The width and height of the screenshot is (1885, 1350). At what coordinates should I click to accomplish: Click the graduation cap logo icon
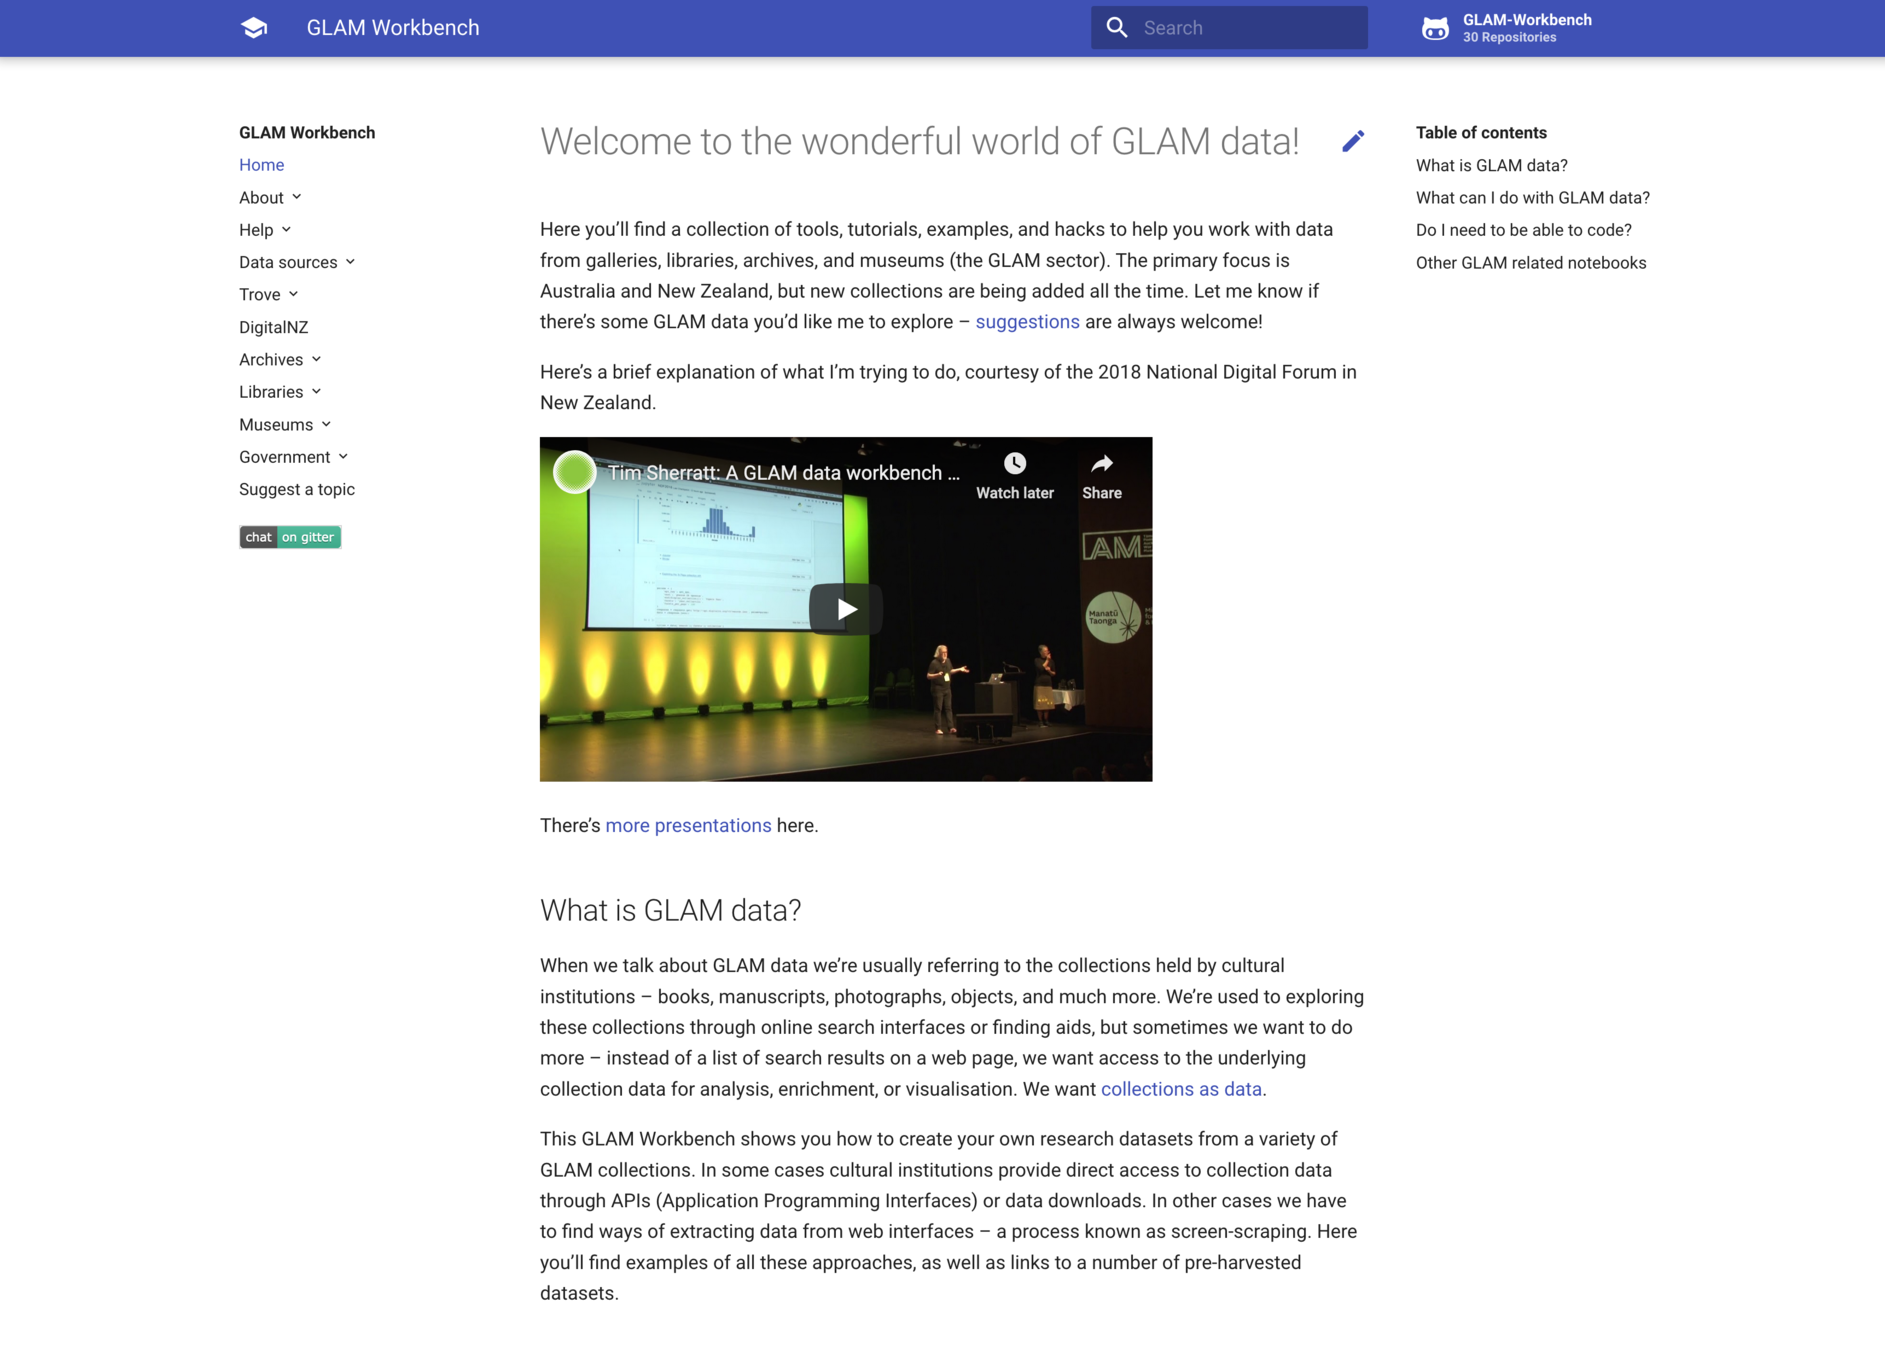tap(254, 28)
